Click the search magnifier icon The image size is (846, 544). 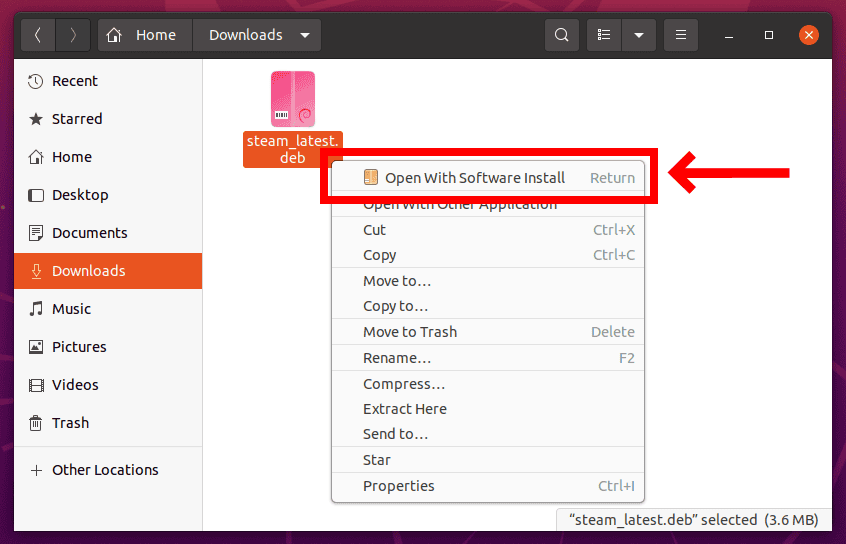pyautogui.click(x=562, y=35)
